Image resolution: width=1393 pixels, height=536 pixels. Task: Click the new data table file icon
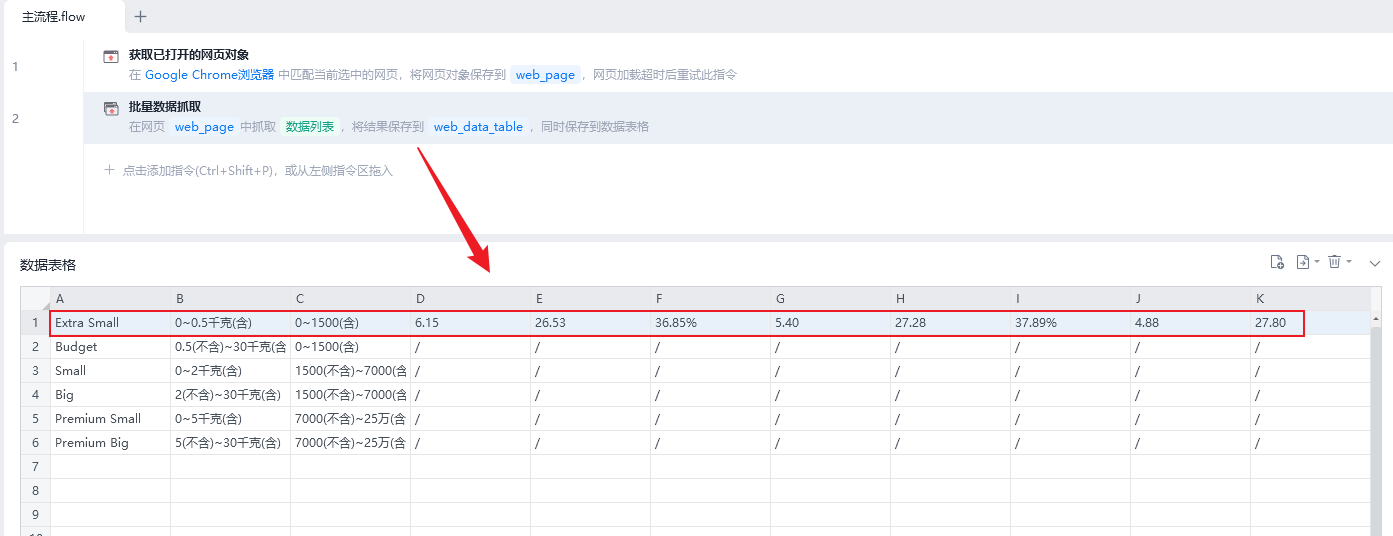pyautogui.click(x=1277, y=262)
